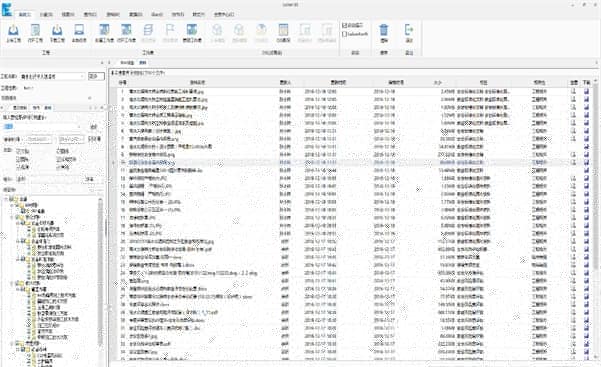Click the greyed-out flag ribbon icon

click(170, 30)
